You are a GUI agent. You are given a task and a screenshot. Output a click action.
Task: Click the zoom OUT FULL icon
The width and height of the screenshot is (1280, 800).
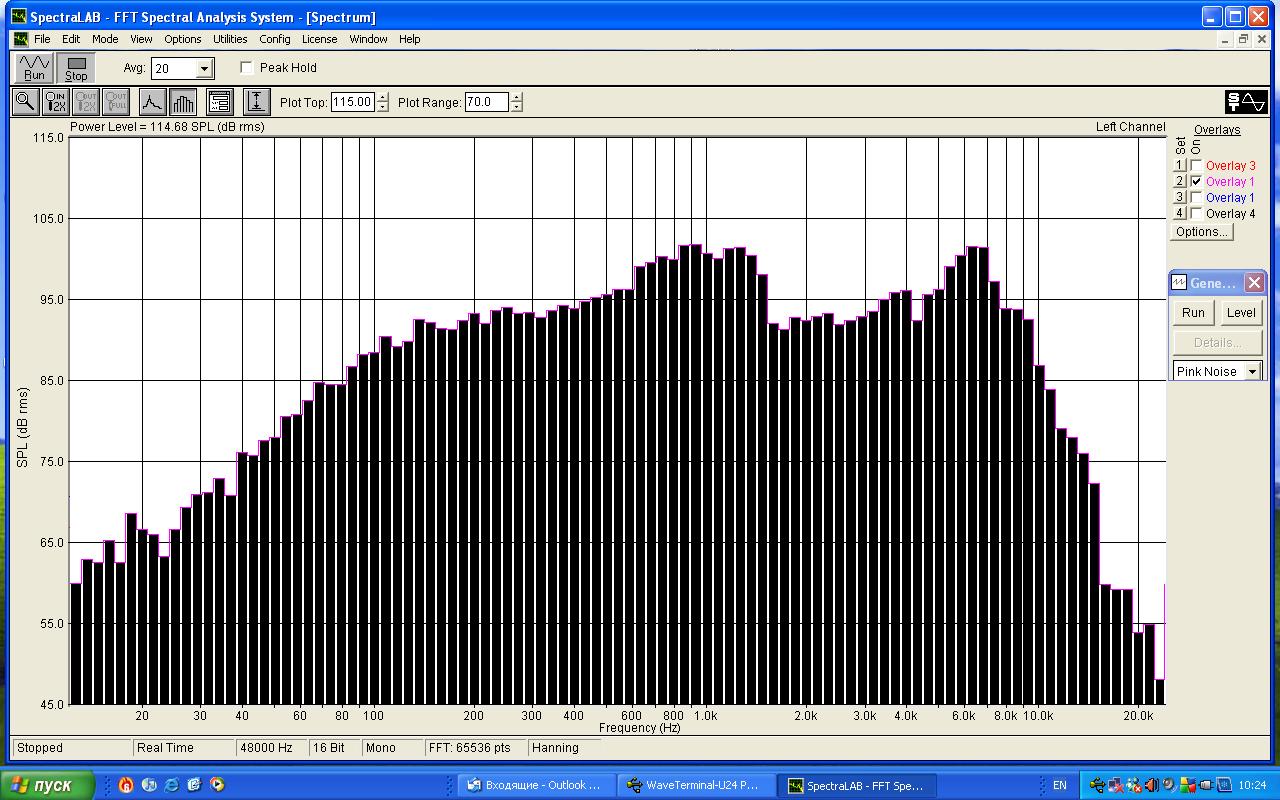click(x=116, y=101)
